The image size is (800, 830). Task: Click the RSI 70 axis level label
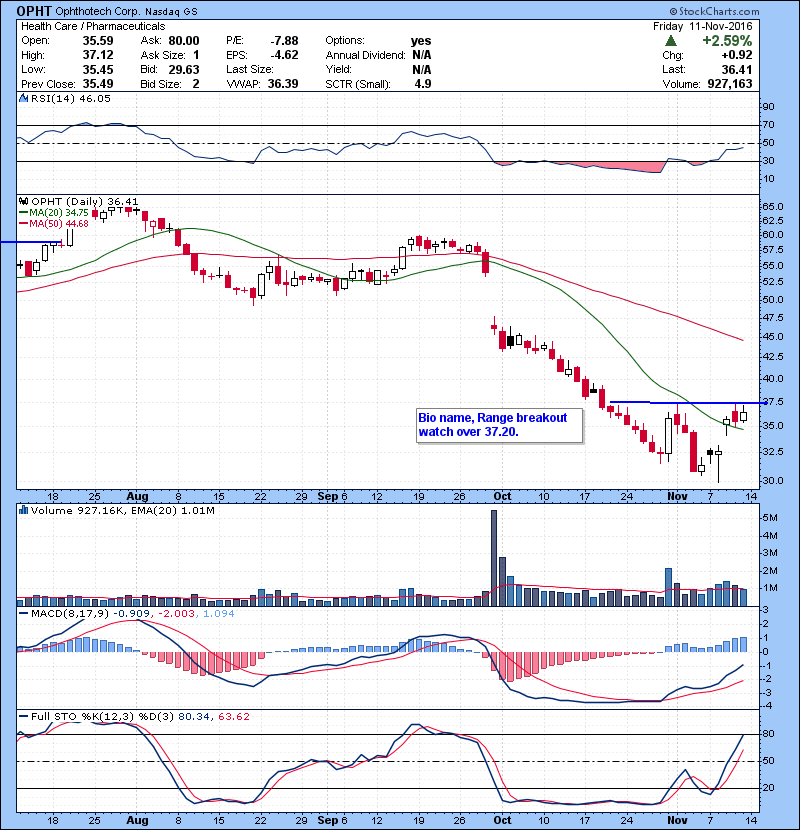768,124
